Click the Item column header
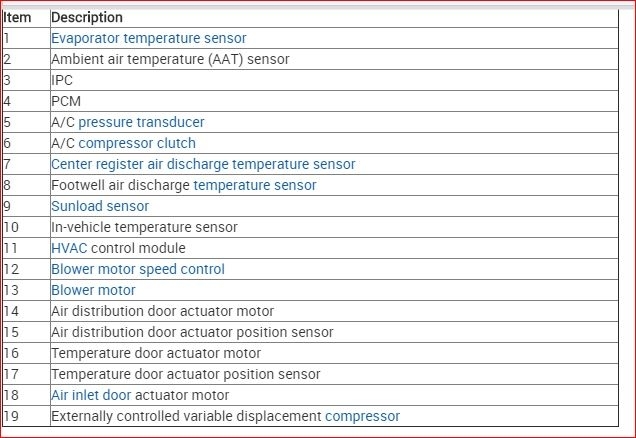Image resolution: width=636 pixels, height=438 pixels. pyautogui.click(x=18, y=17)
